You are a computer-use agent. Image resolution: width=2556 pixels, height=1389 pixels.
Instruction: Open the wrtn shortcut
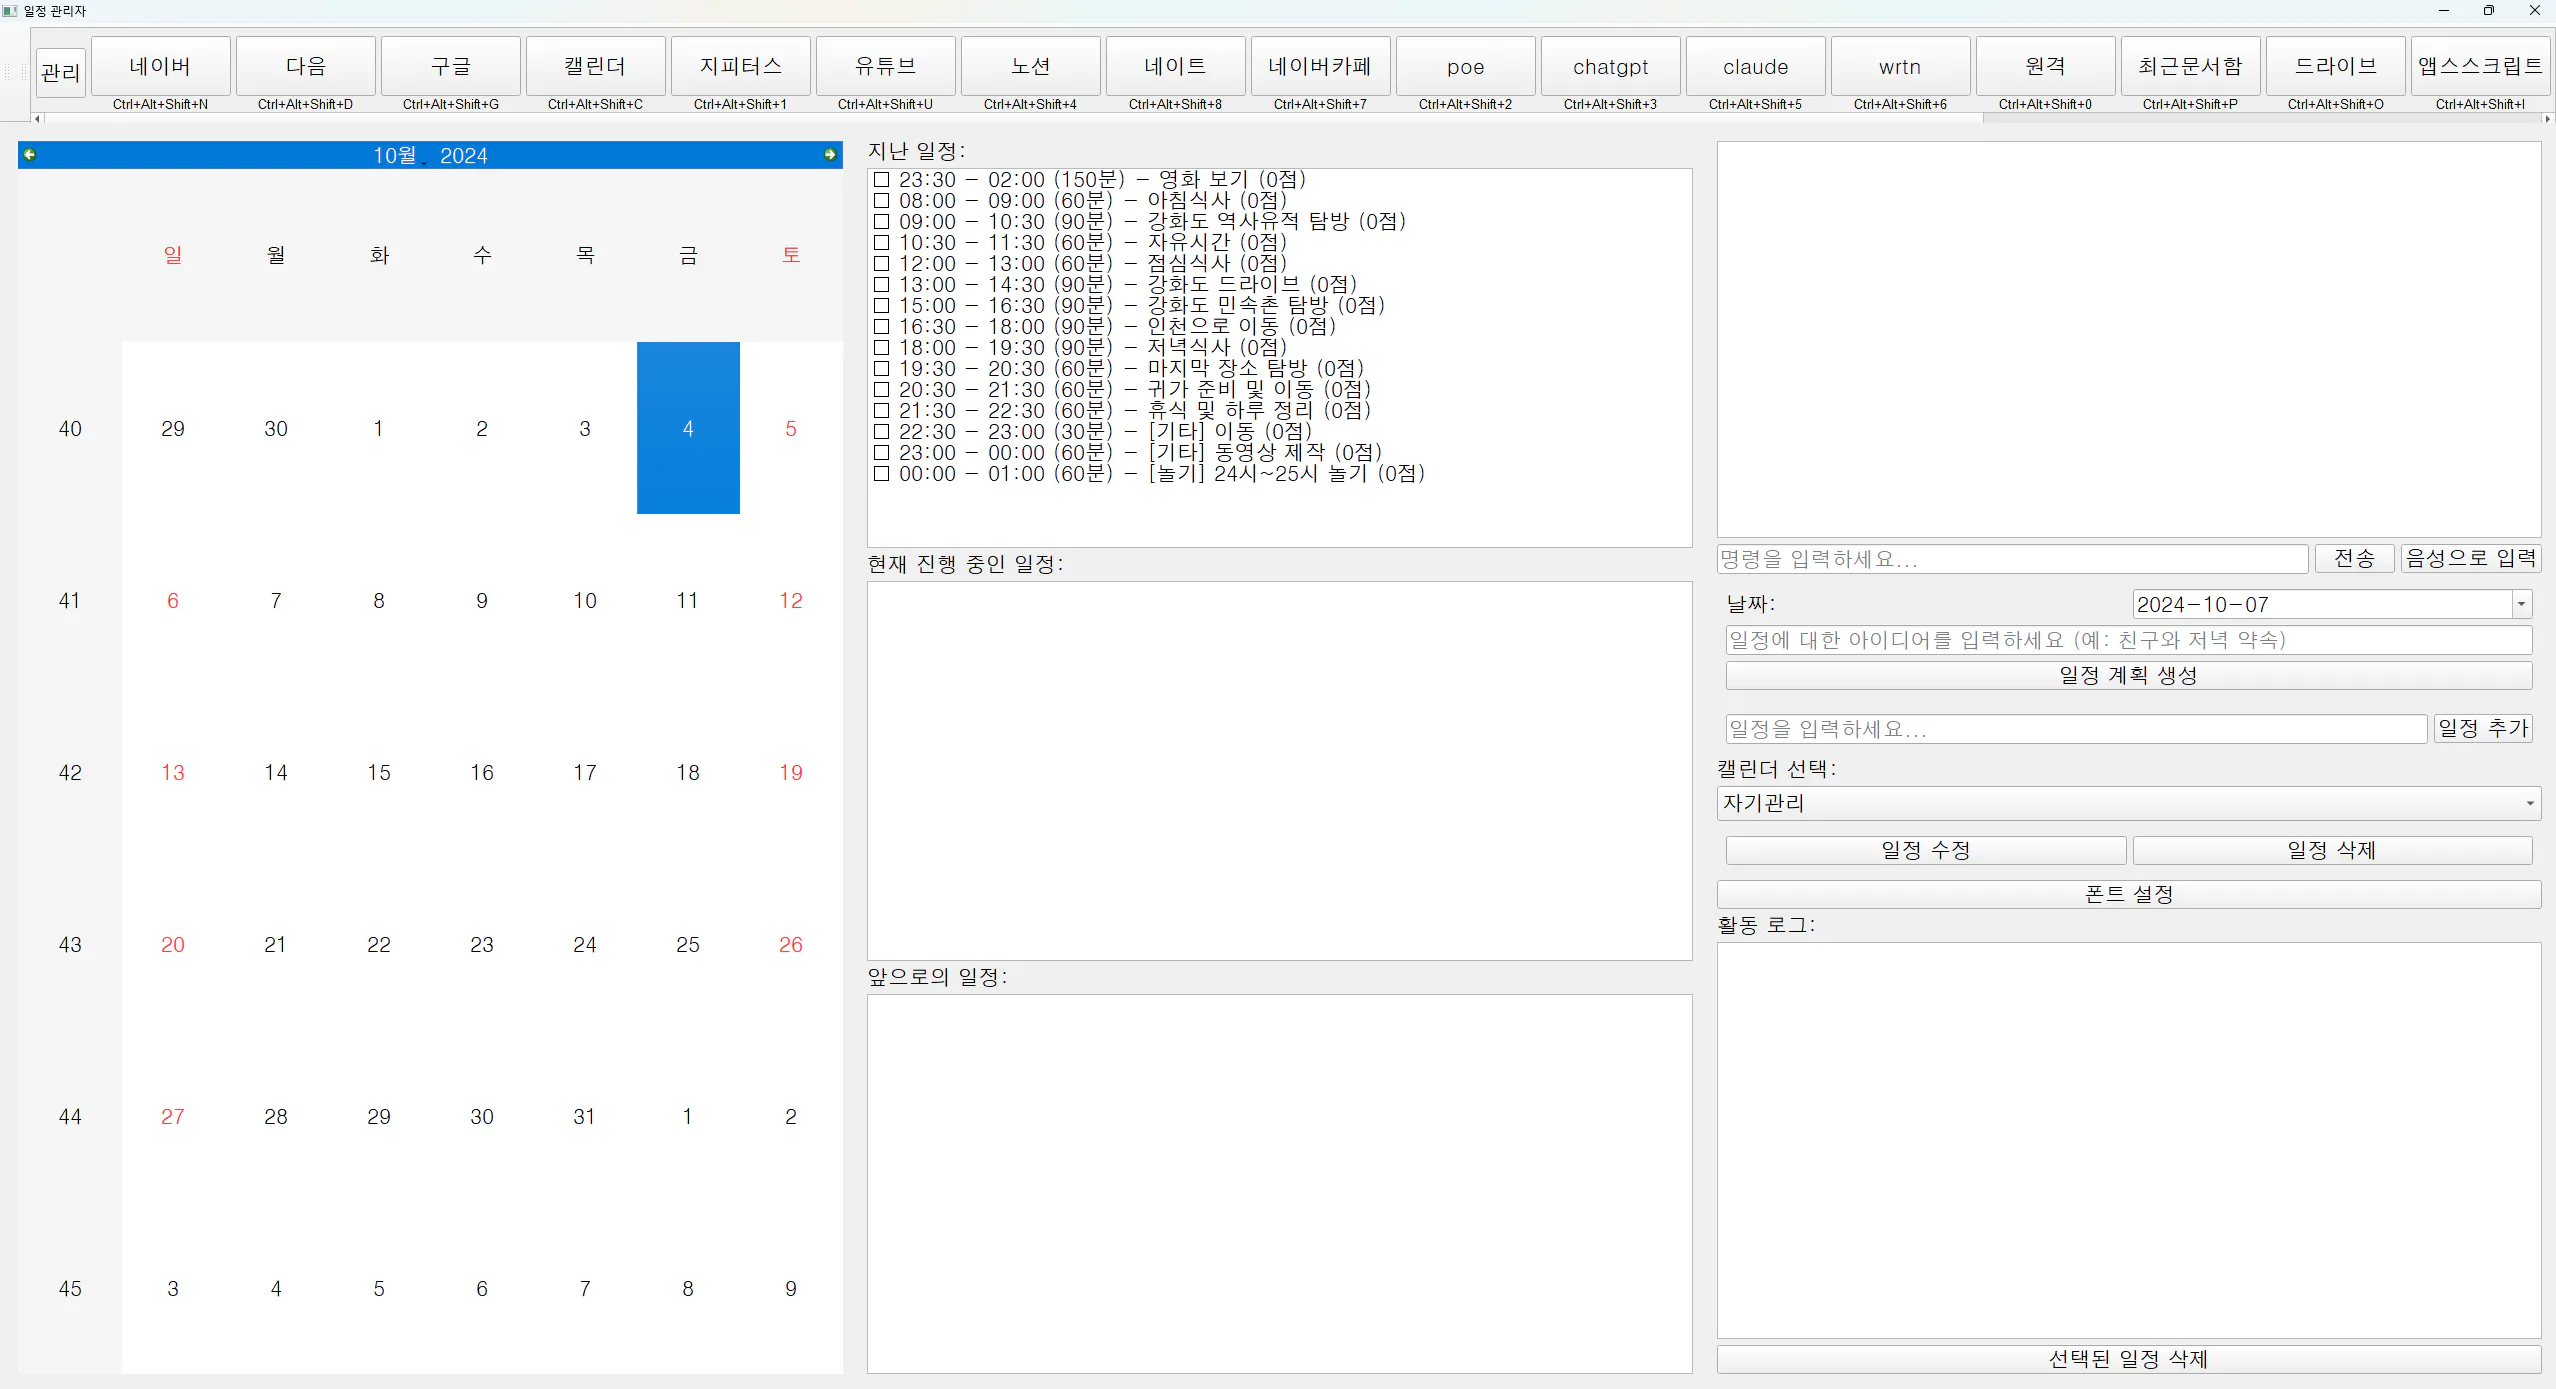click(x=1900, y=66)
